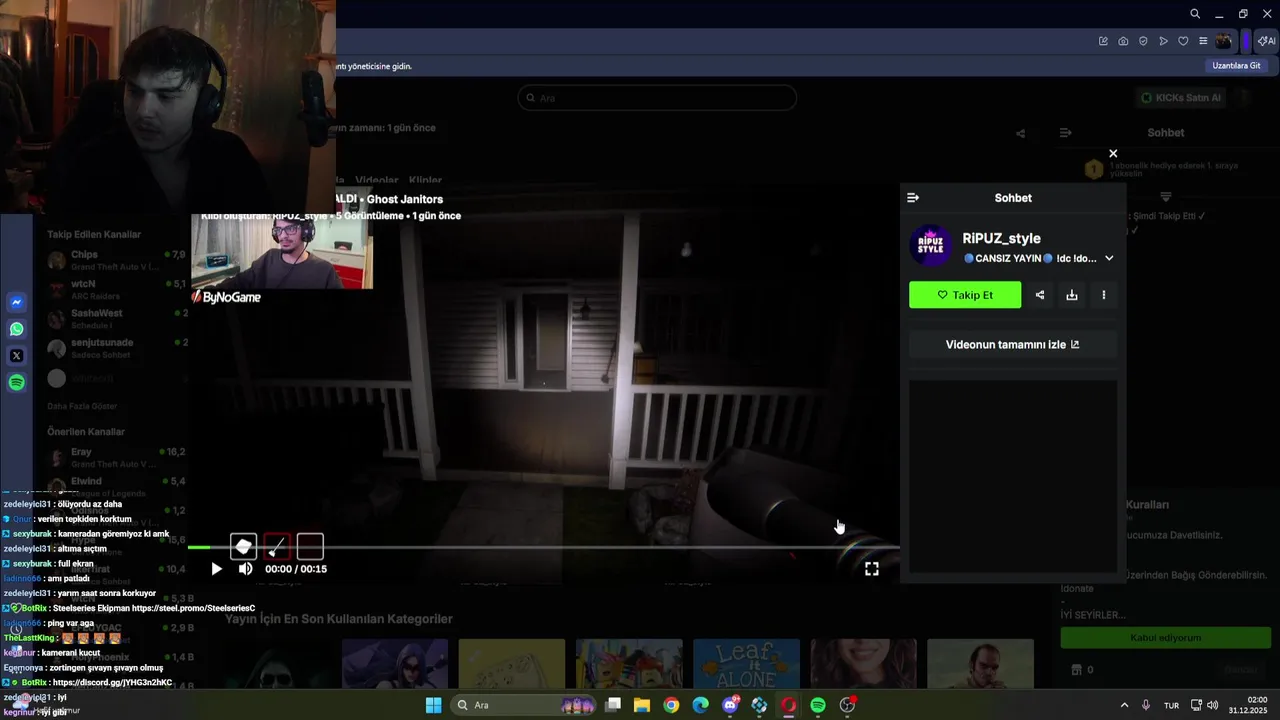The image size is (1280, 720).
Task: Open the senjutsunade followed channel
Action: coord(117,348)
